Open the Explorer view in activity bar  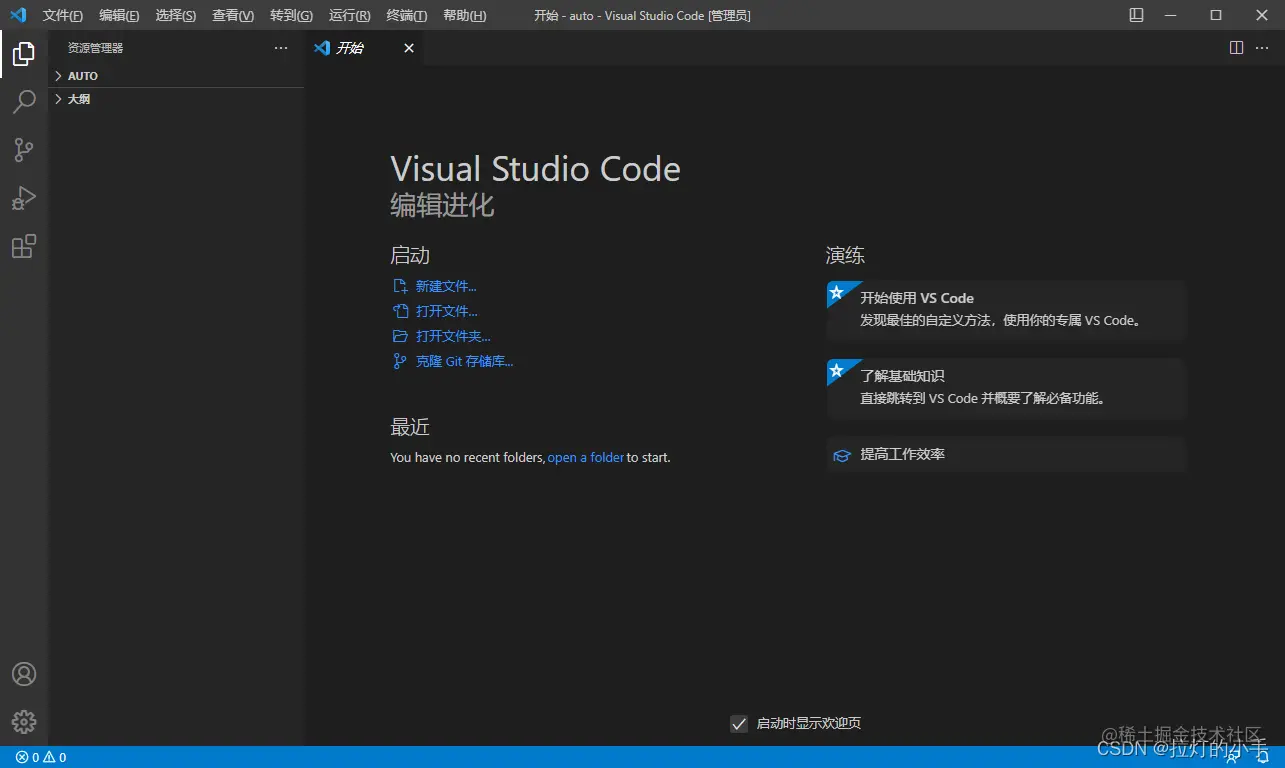tap(24, 54)
